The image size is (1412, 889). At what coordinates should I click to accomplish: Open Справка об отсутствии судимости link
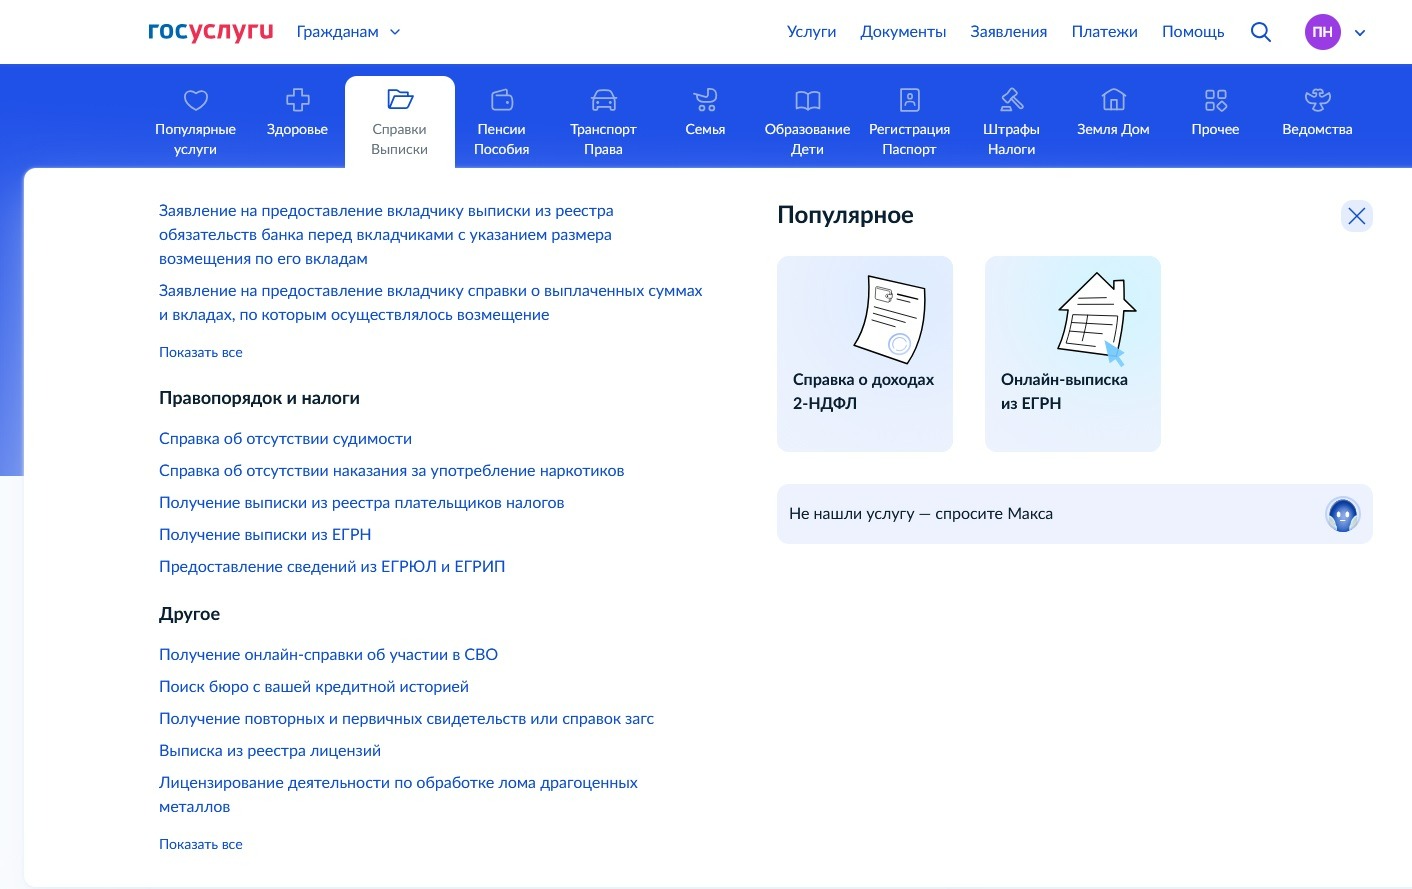(285, 439)
